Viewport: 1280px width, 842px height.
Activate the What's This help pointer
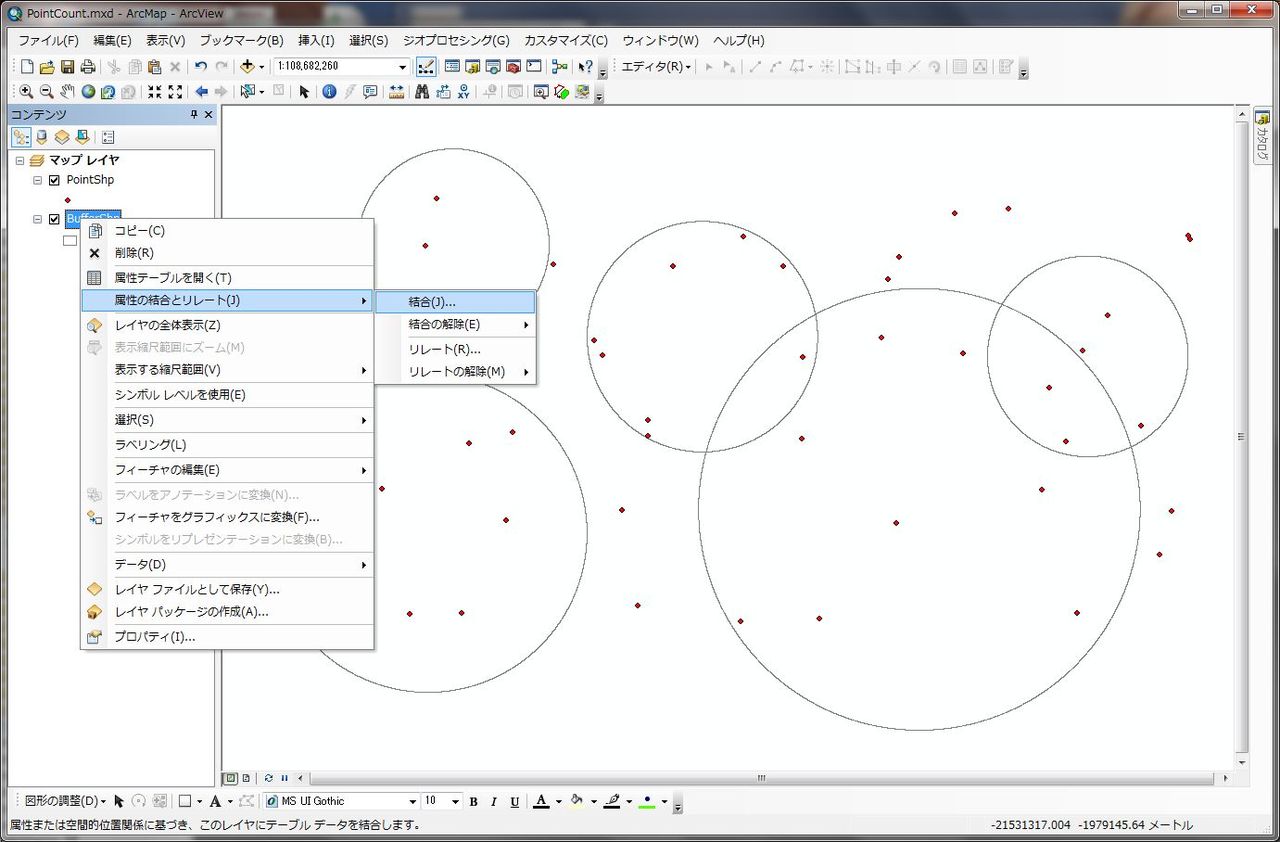coord(586,67)
